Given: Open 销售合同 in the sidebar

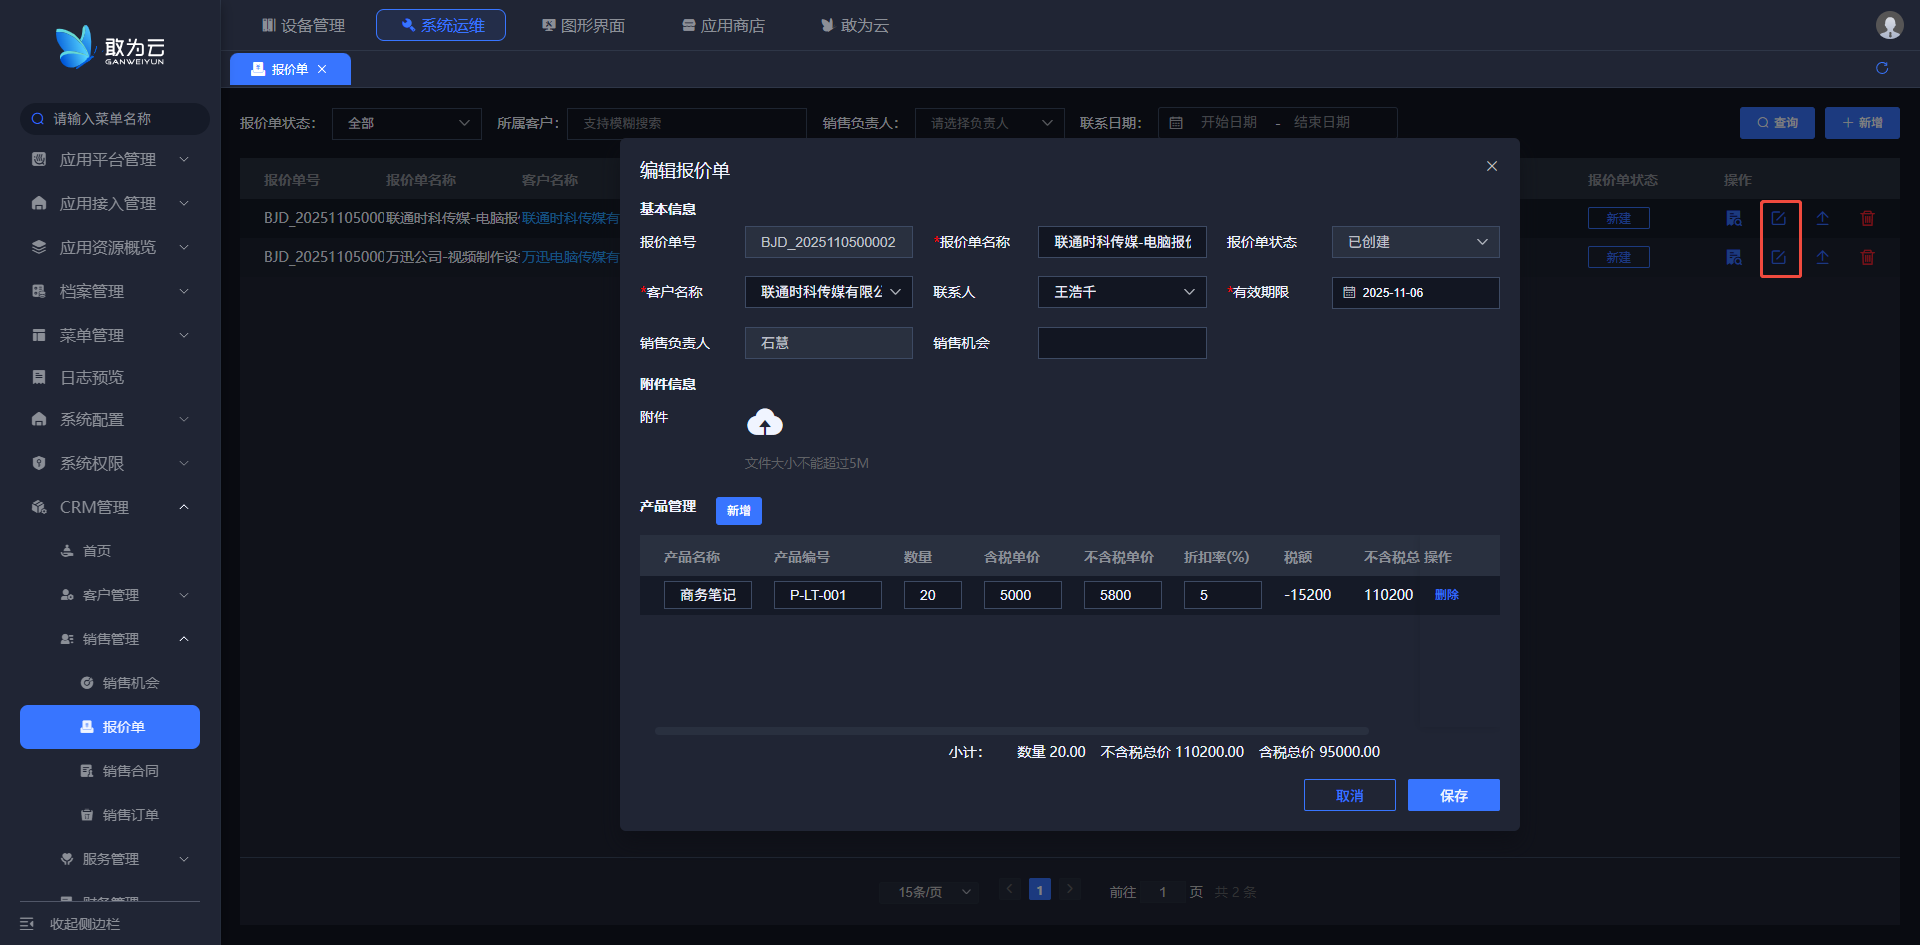Looking at the screenshot, I should (x=130, y=771).
